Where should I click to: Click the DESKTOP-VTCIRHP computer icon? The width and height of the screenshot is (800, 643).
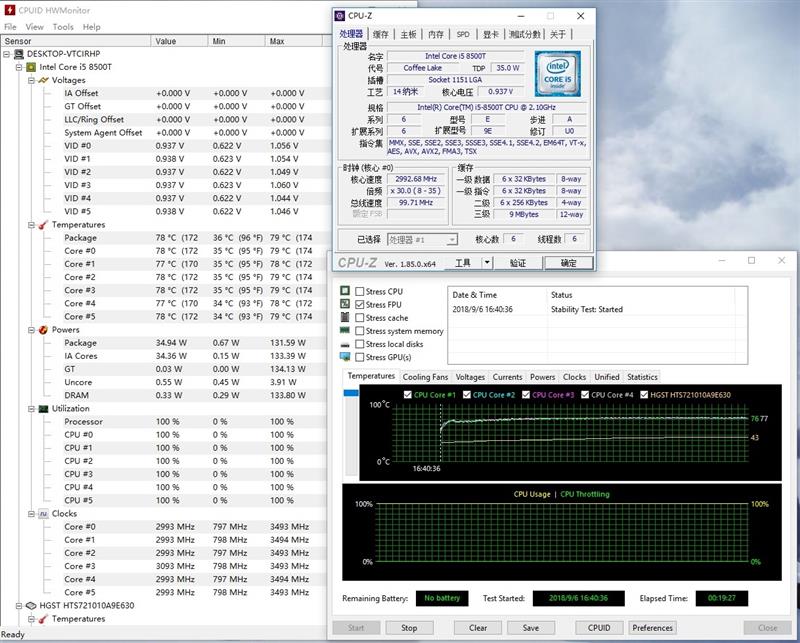pyautogui.click(x=19, y=54)
